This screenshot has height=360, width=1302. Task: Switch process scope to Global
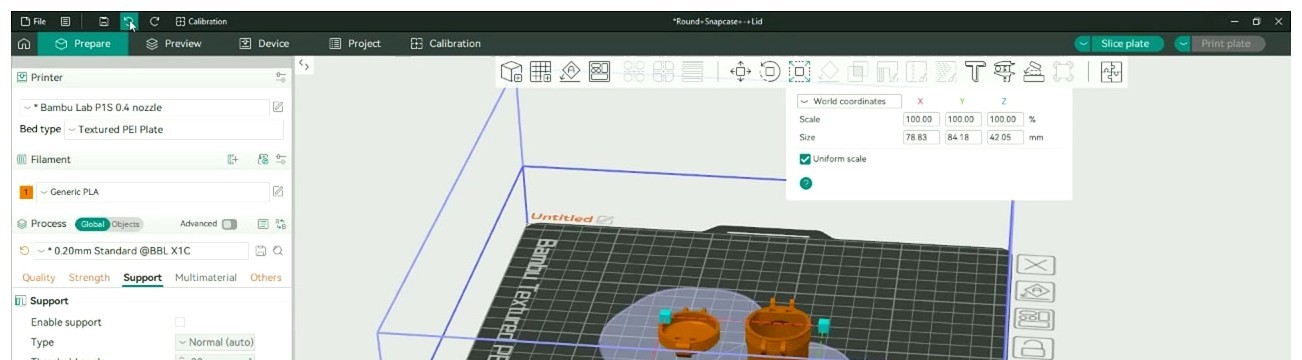(92, 224)
